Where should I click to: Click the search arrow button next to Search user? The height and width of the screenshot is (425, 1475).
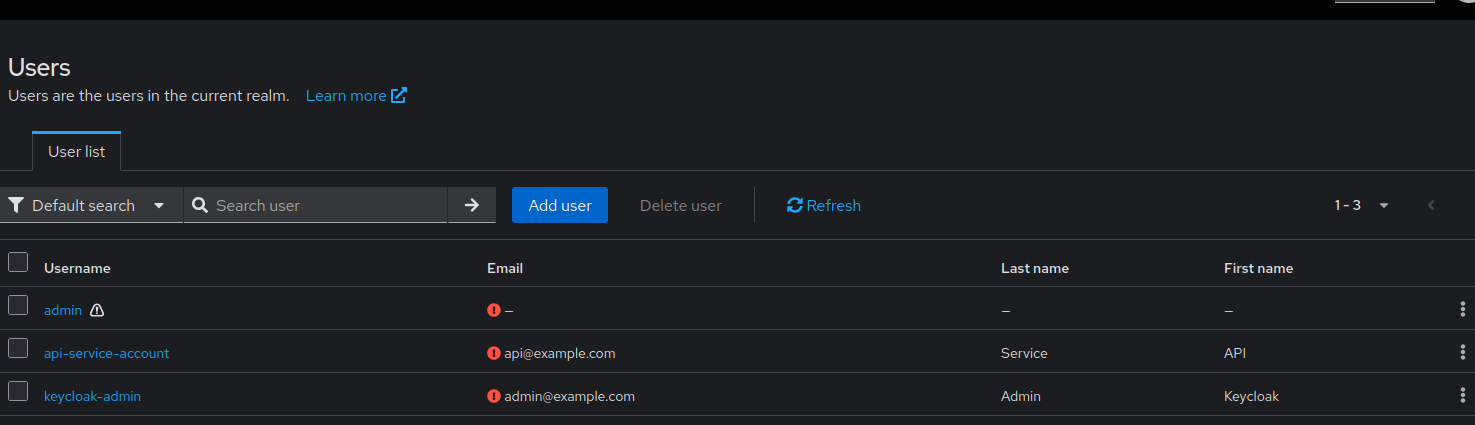(472, 205)
